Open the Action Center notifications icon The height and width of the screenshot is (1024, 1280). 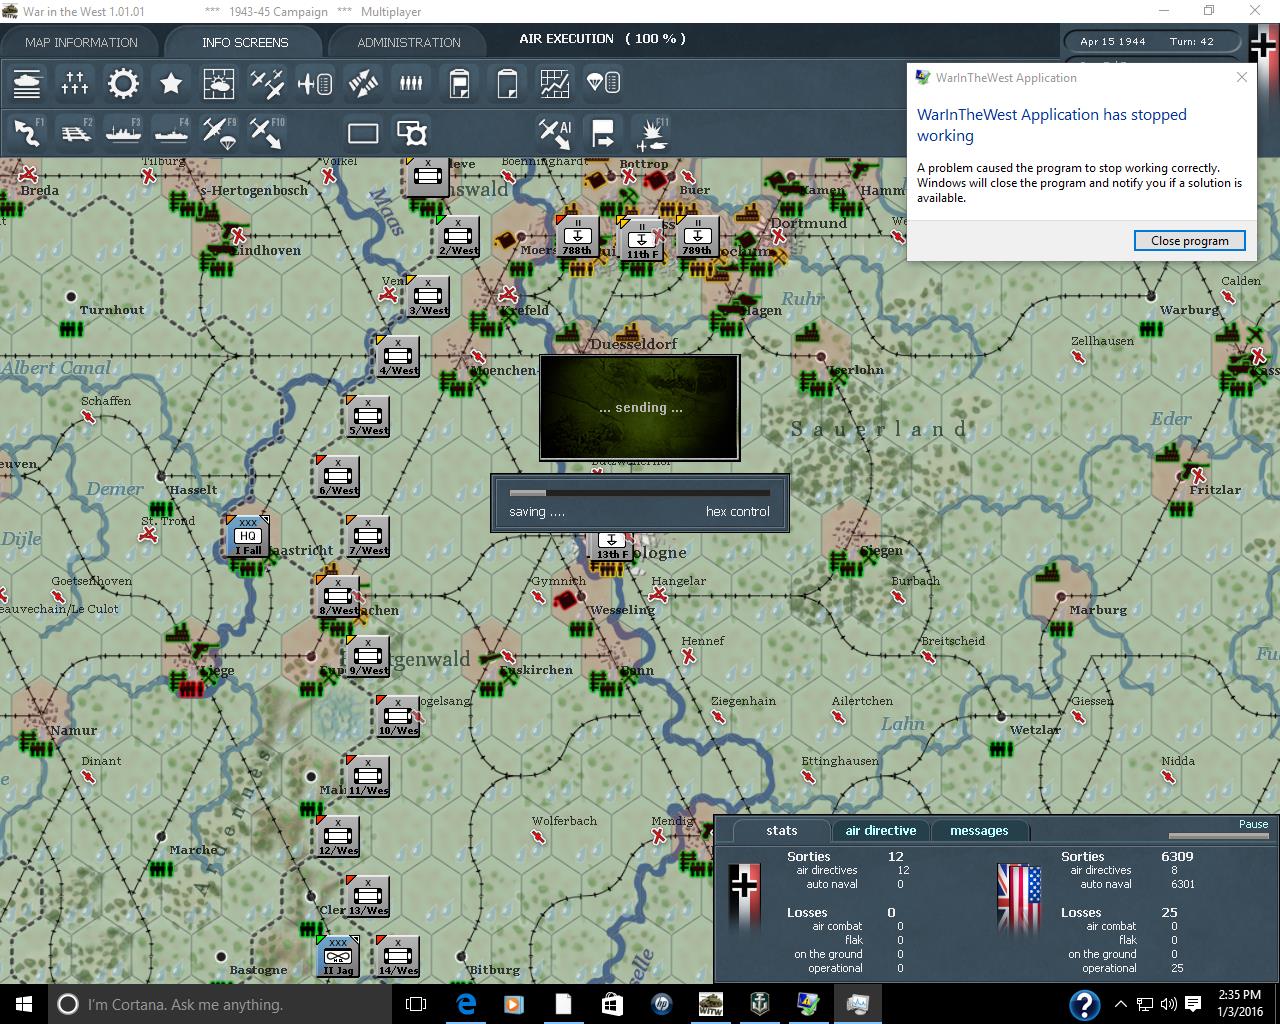(1193, 1004)
